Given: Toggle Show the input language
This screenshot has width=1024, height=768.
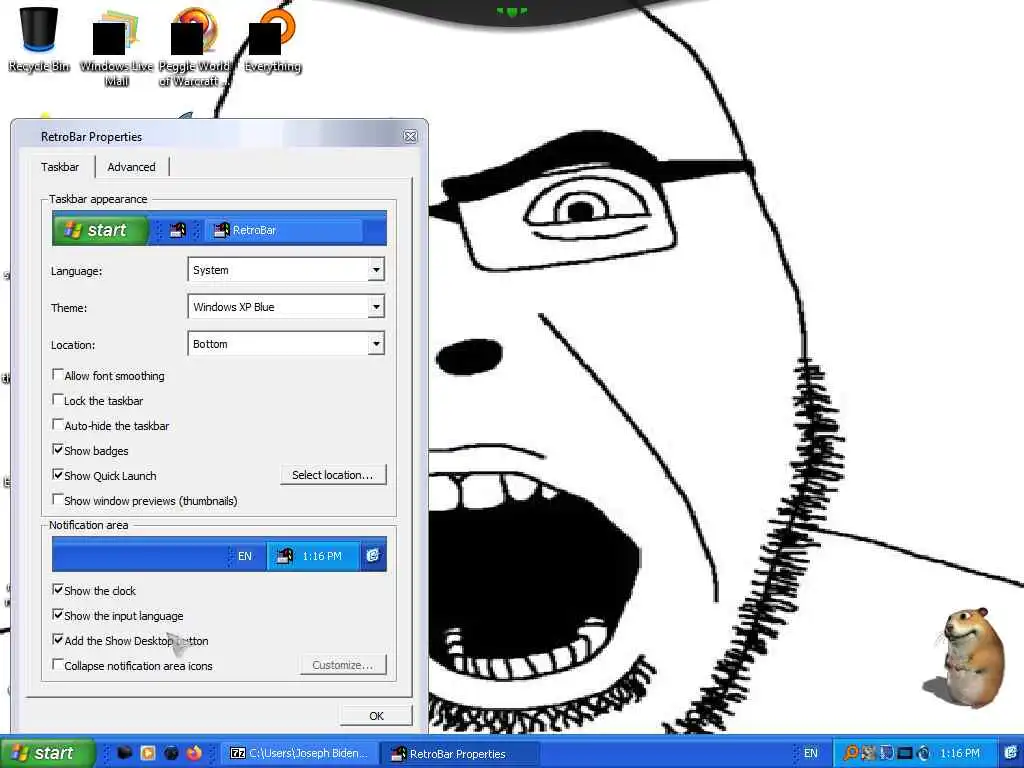Looking at the screenshot, I should click(57, 615).
